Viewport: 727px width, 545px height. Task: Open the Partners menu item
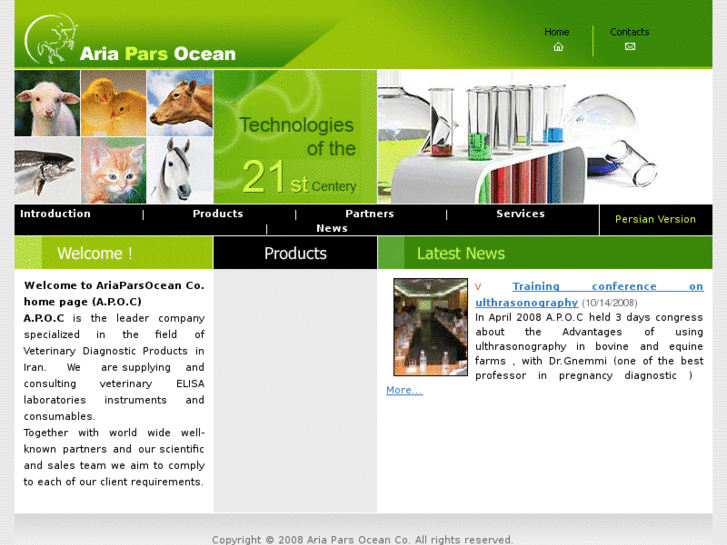click(370, 213)
